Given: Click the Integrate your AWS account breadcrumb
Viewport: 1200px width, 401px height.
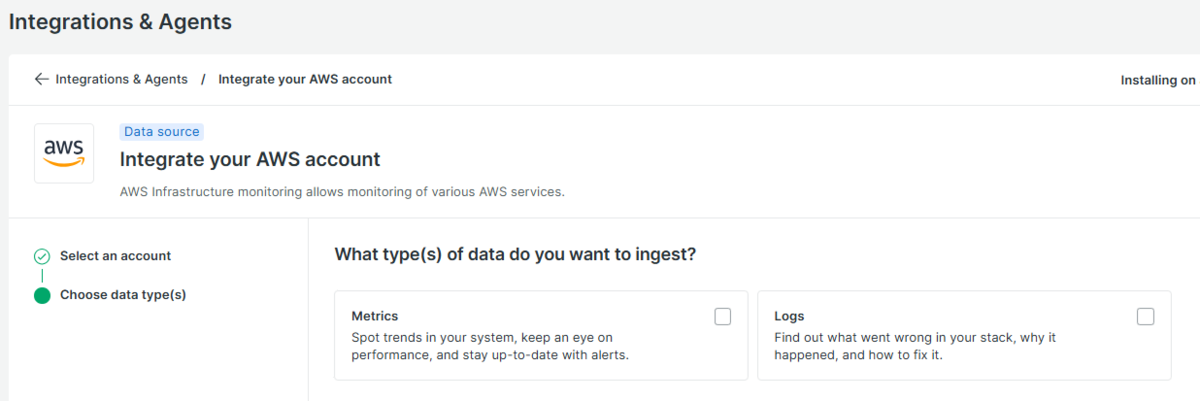Looking at the screenshot, I should click(305, 79).
